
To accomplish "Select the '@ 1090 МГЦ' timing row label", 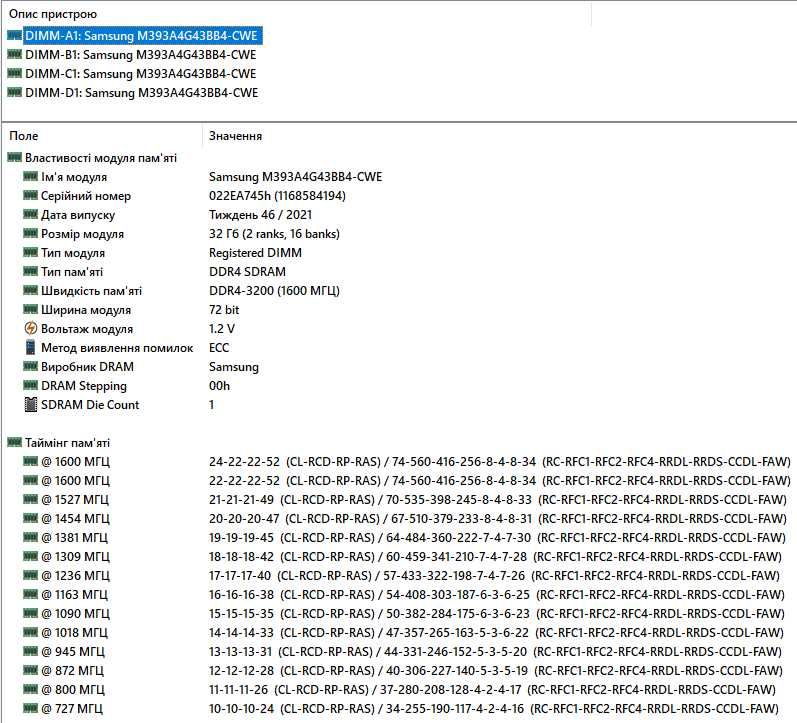I will (x=75, y=614).
